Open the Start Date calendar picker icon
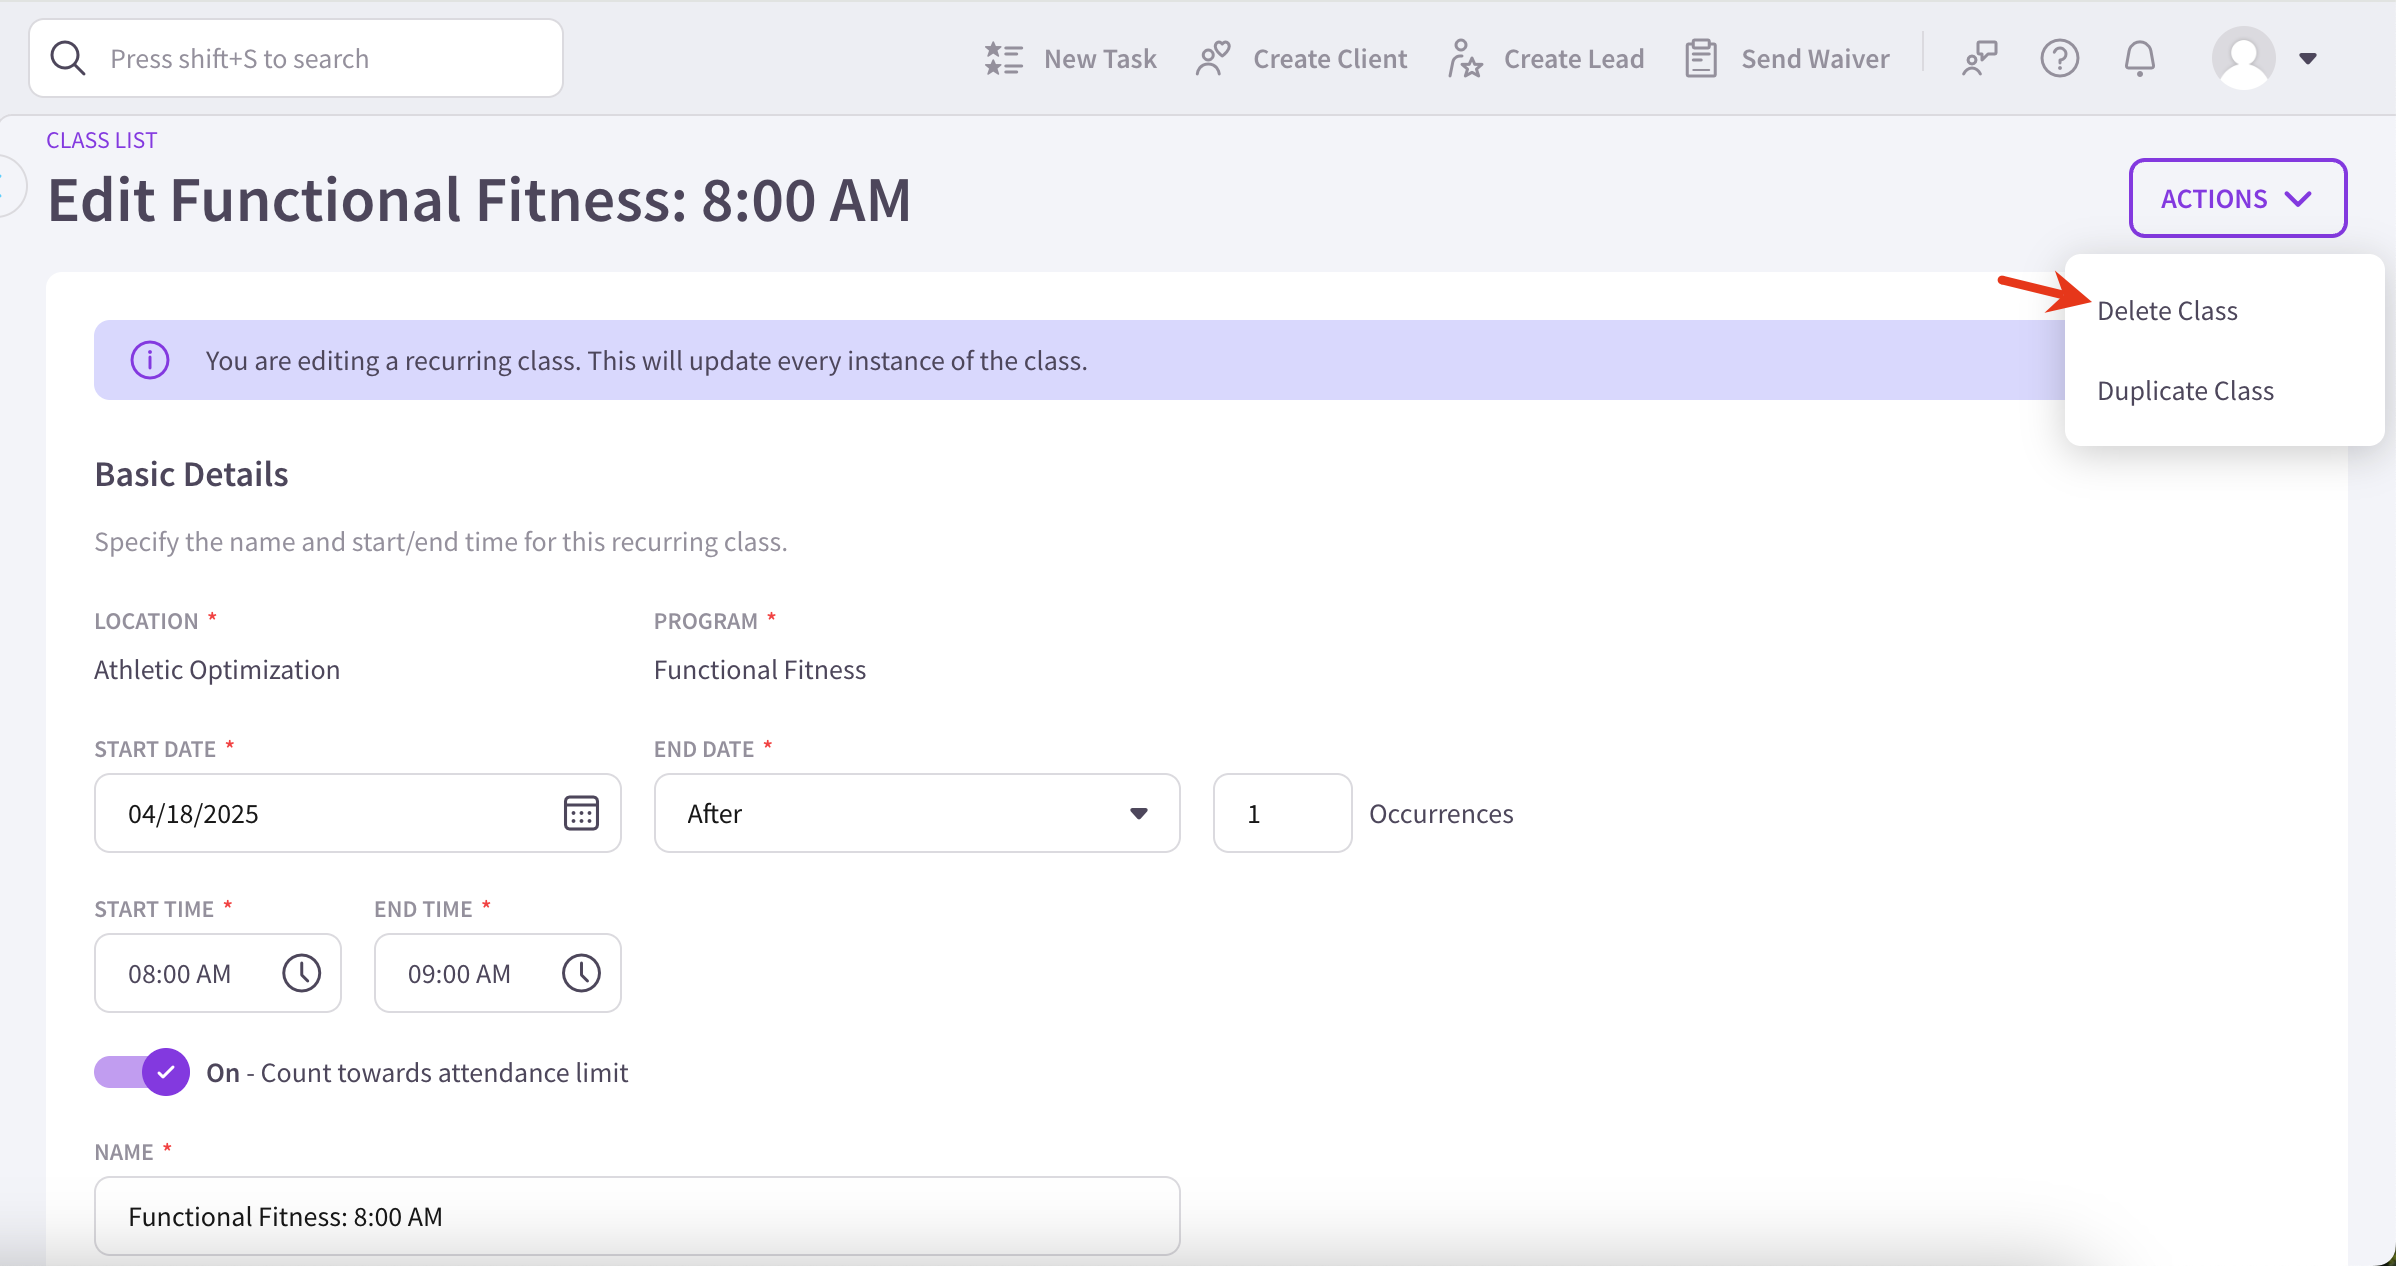 point(581,813)
